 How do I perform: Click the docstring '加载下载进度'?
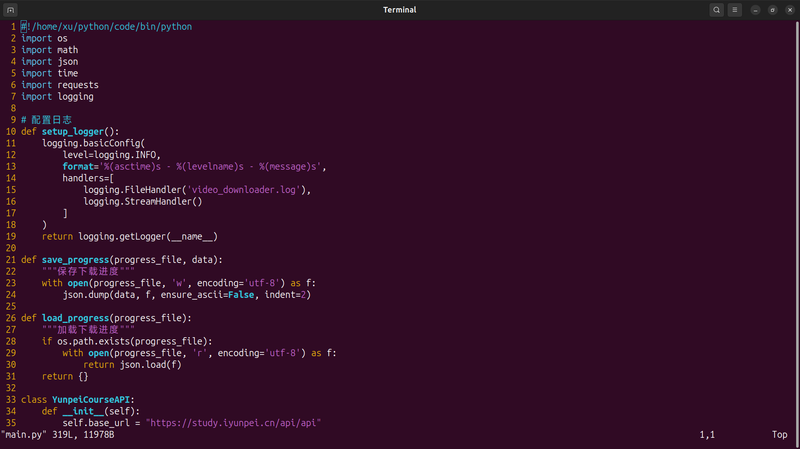point(88,330)
